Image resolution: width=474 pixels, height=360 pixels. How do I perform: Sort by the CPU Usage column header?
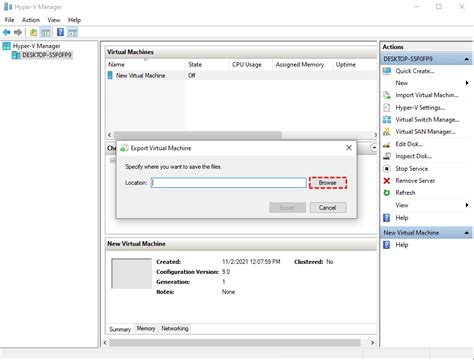(251, 64)
